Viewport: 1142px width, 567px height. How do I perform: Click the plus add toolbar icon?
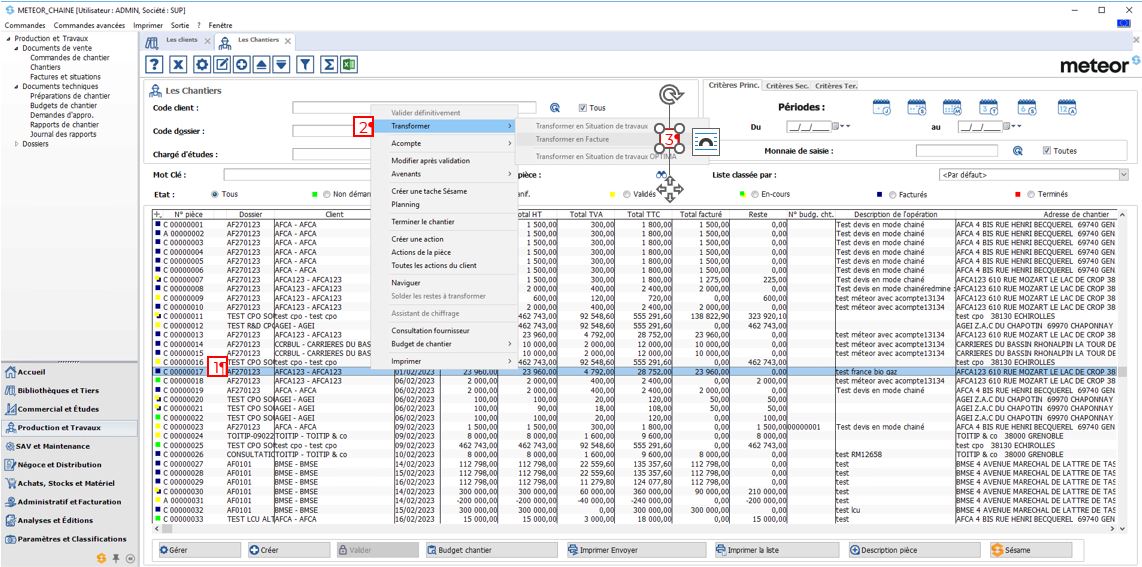[x=241, y=65]
